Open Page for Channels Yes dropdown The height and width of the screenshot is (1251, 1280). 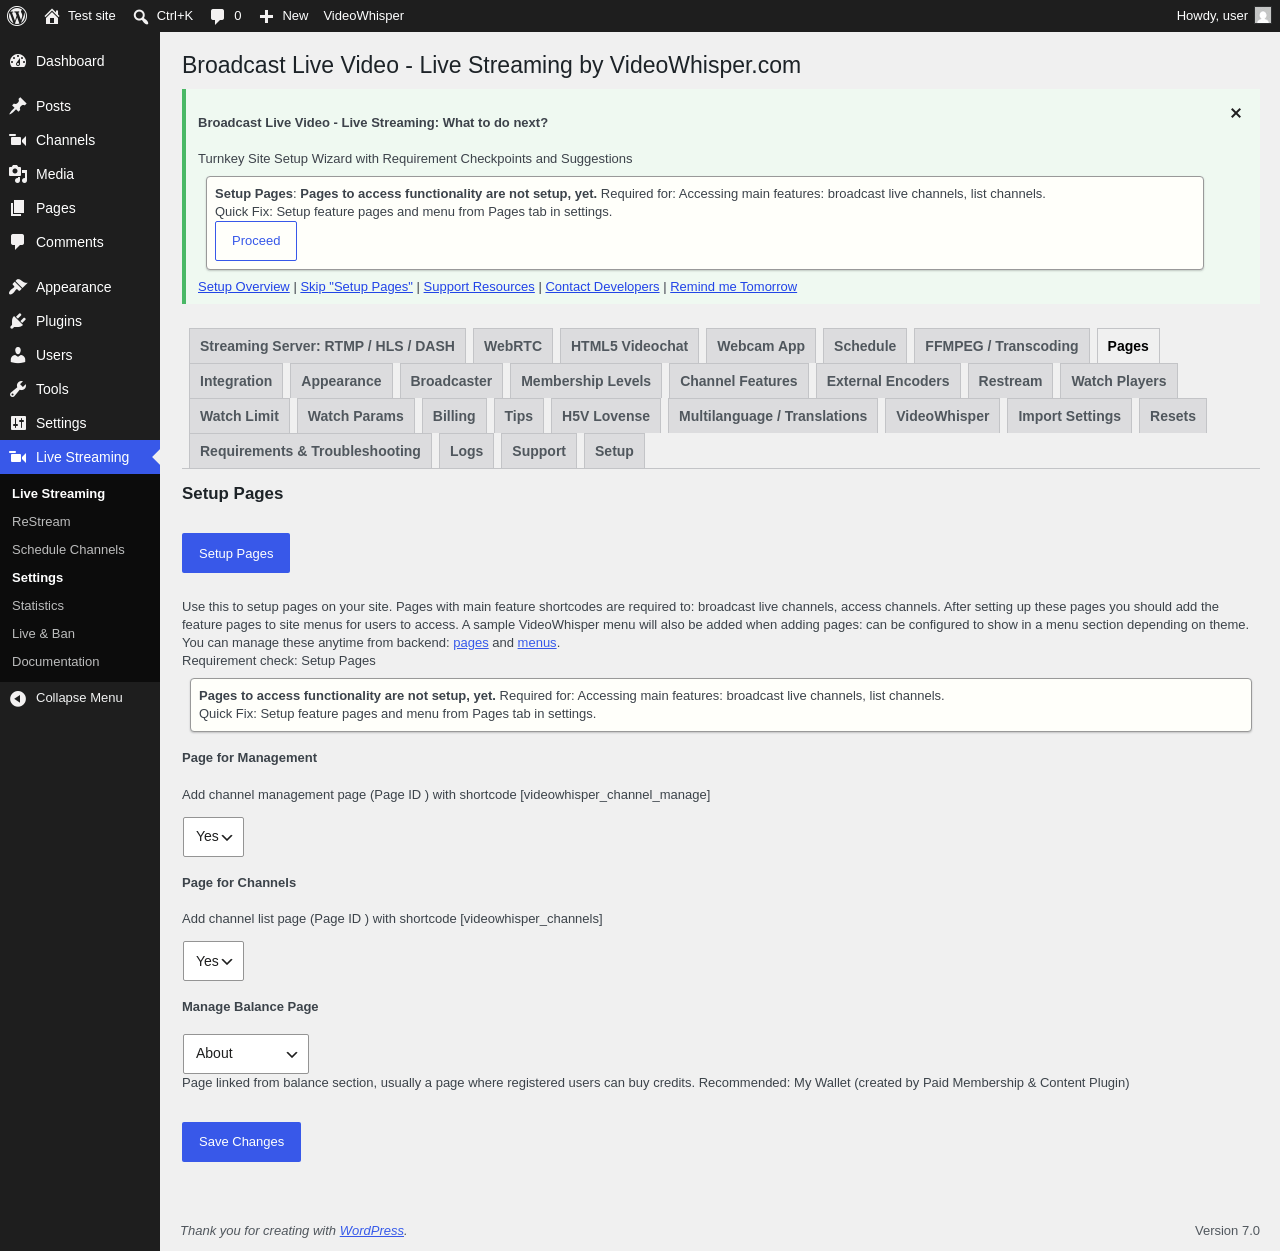tap(213, 961)
